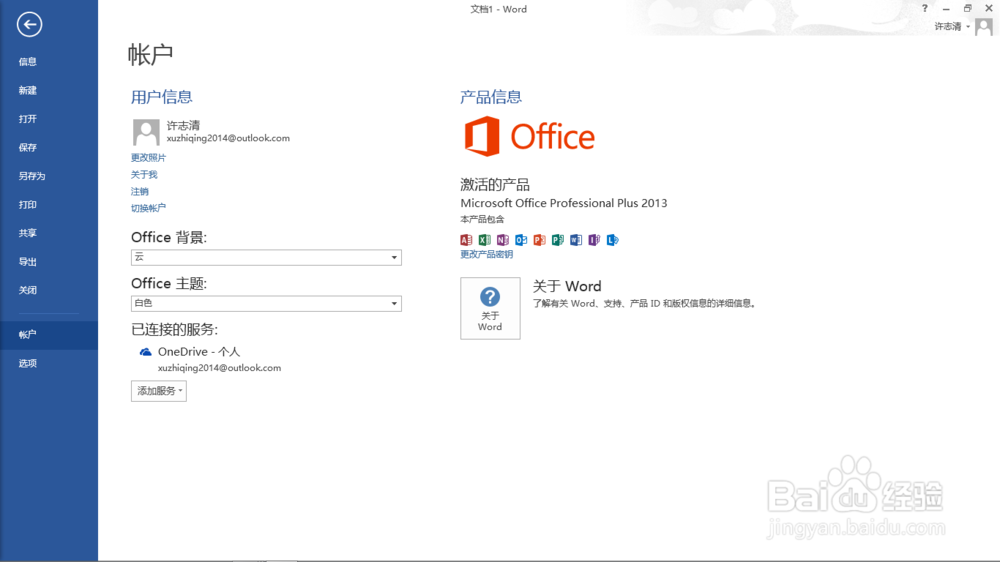Click the Publisher product icon

557,240
